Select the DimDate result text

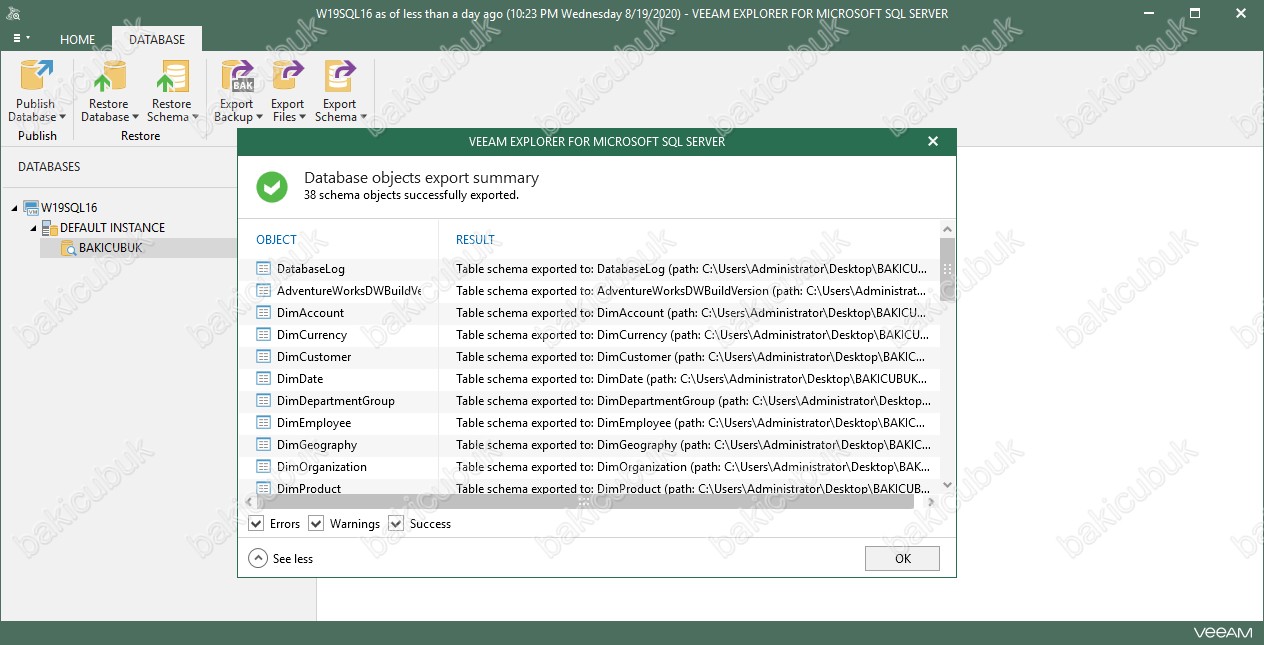(693, 379)
